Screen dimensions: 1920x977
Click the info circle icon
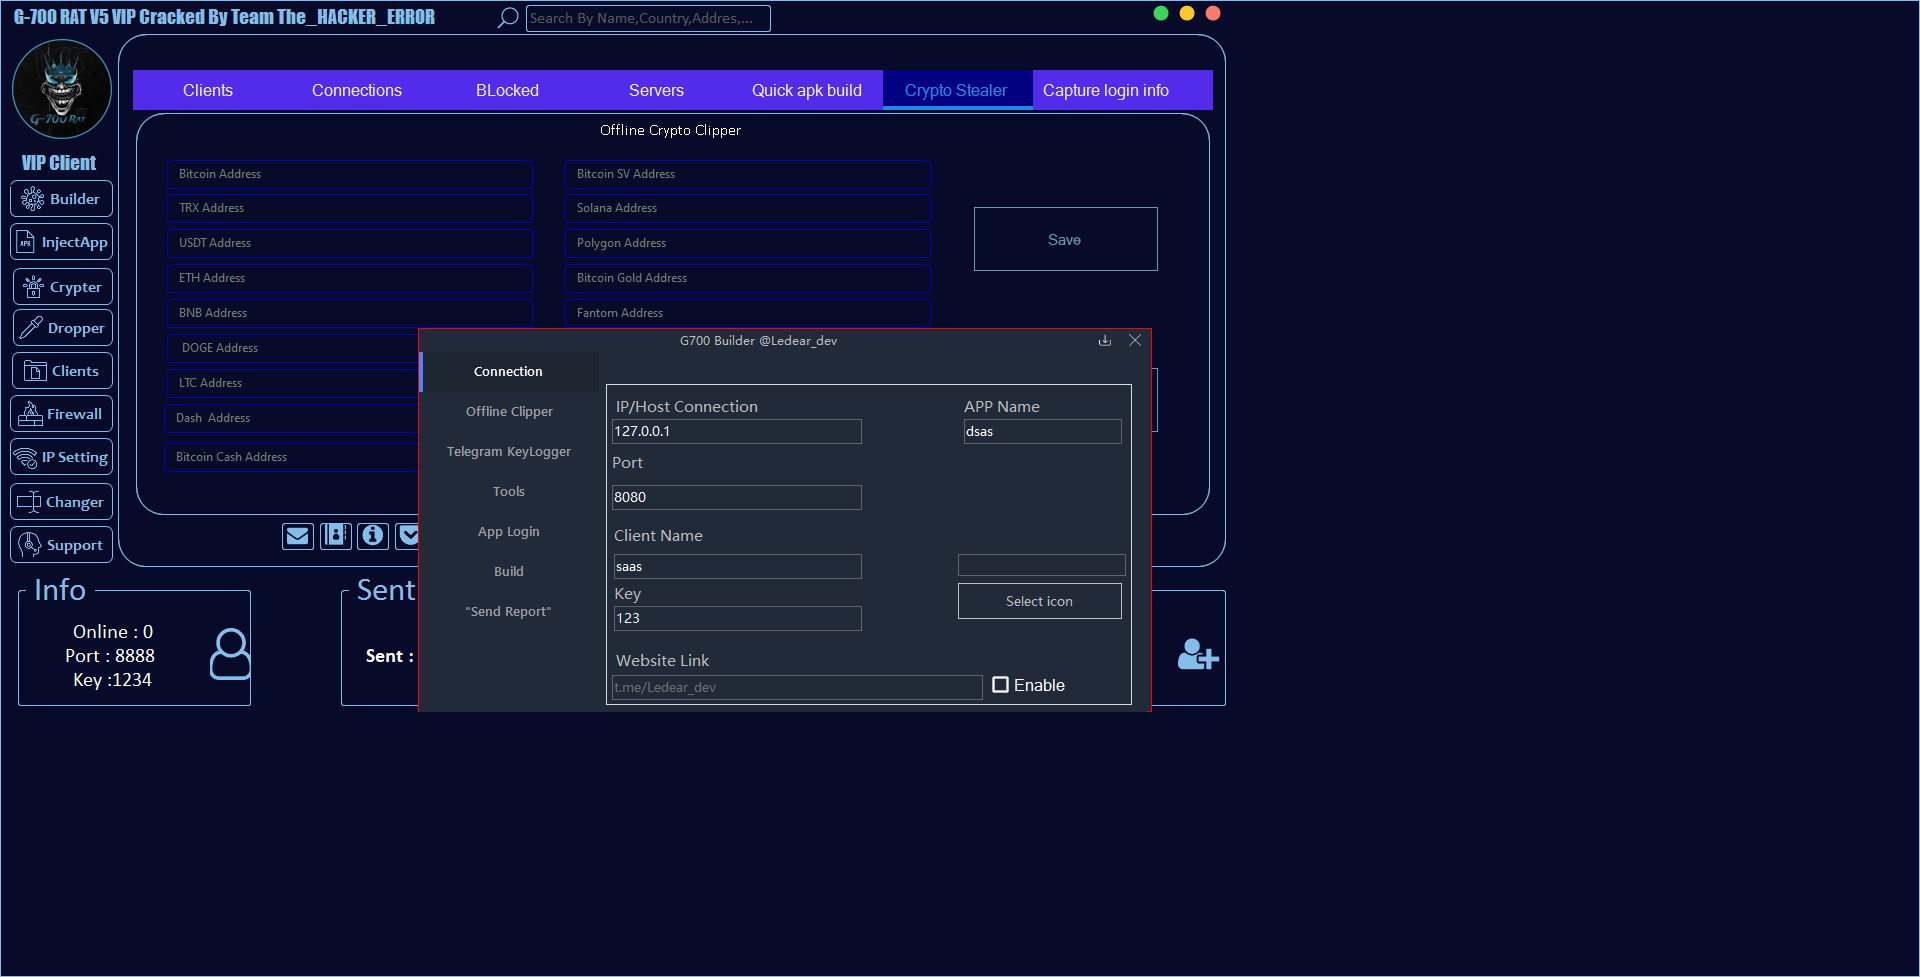pyautogui.click(x=373, y=536)
